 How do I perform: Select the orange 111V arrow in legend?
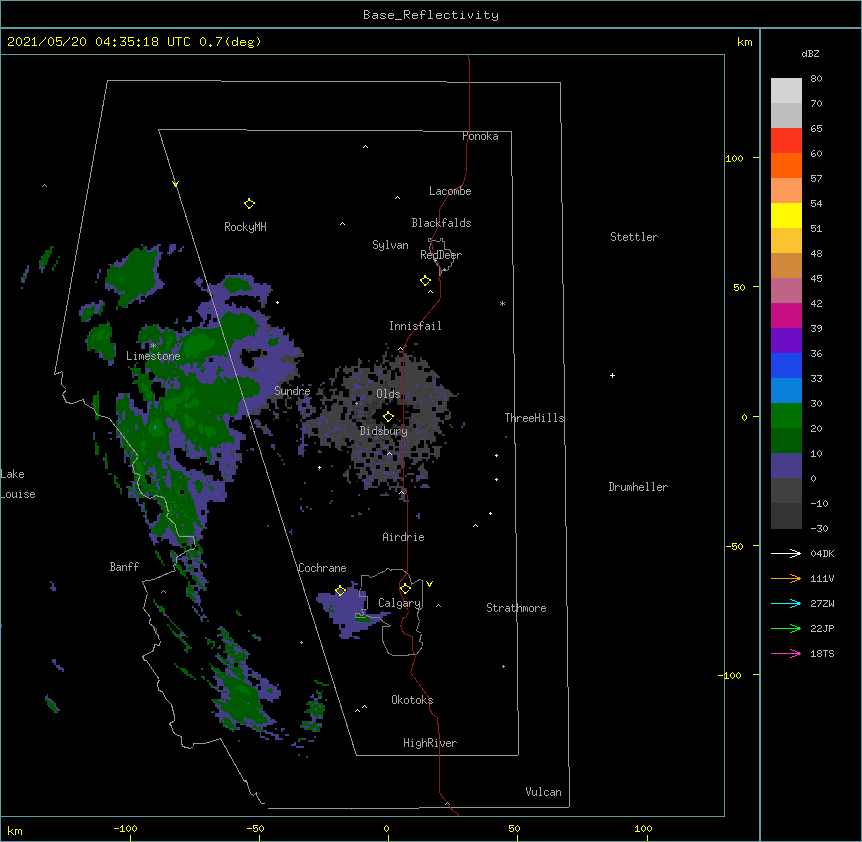click(x=786, y=578)
